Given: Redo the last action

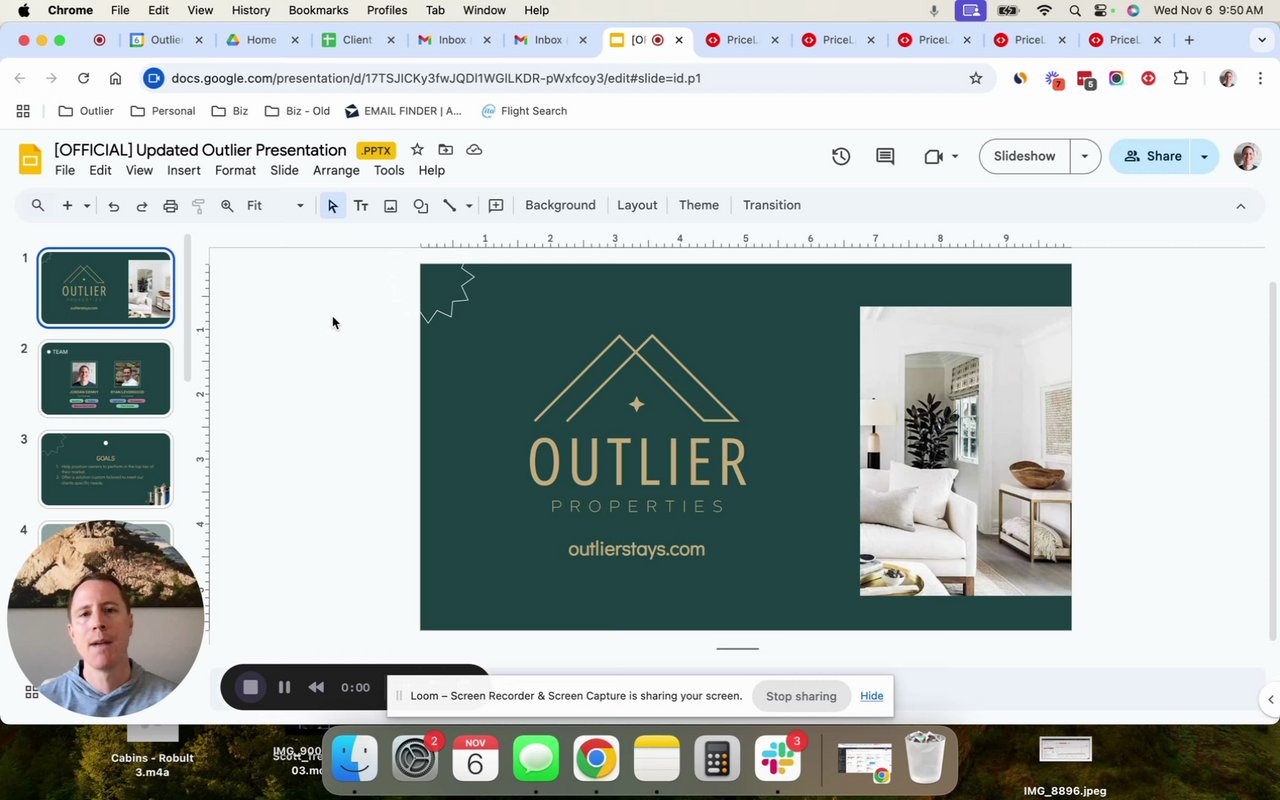Looking at the screenshot, I should point(142,206).
